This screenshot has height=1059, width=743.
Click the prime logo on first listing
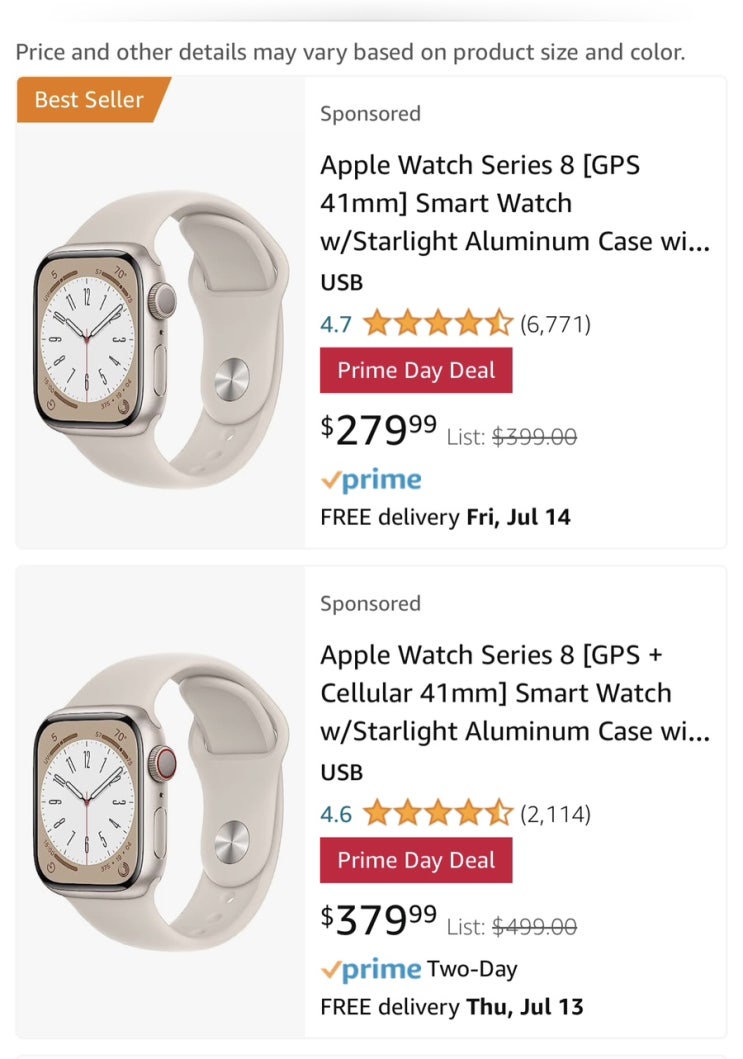[x=372, y=480]
